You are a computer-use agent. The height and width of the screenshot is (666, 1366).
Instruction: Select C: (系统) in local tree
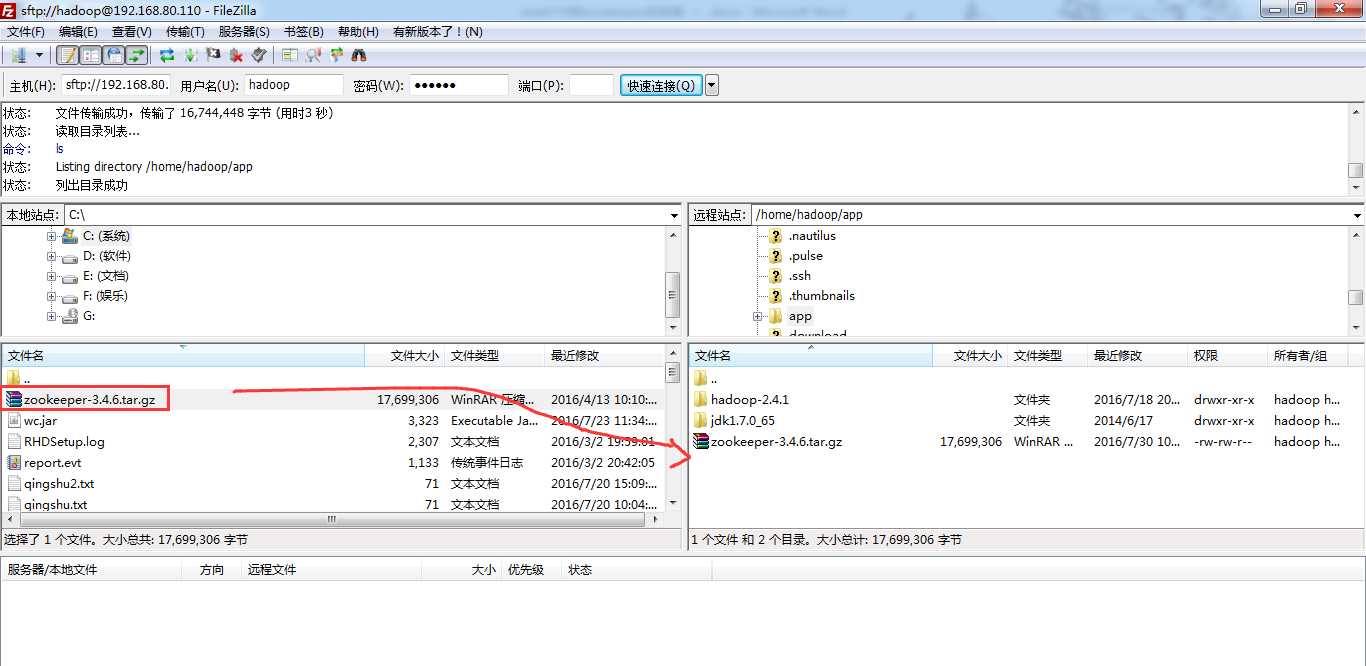pyautogui.click(x=106, y=236)
